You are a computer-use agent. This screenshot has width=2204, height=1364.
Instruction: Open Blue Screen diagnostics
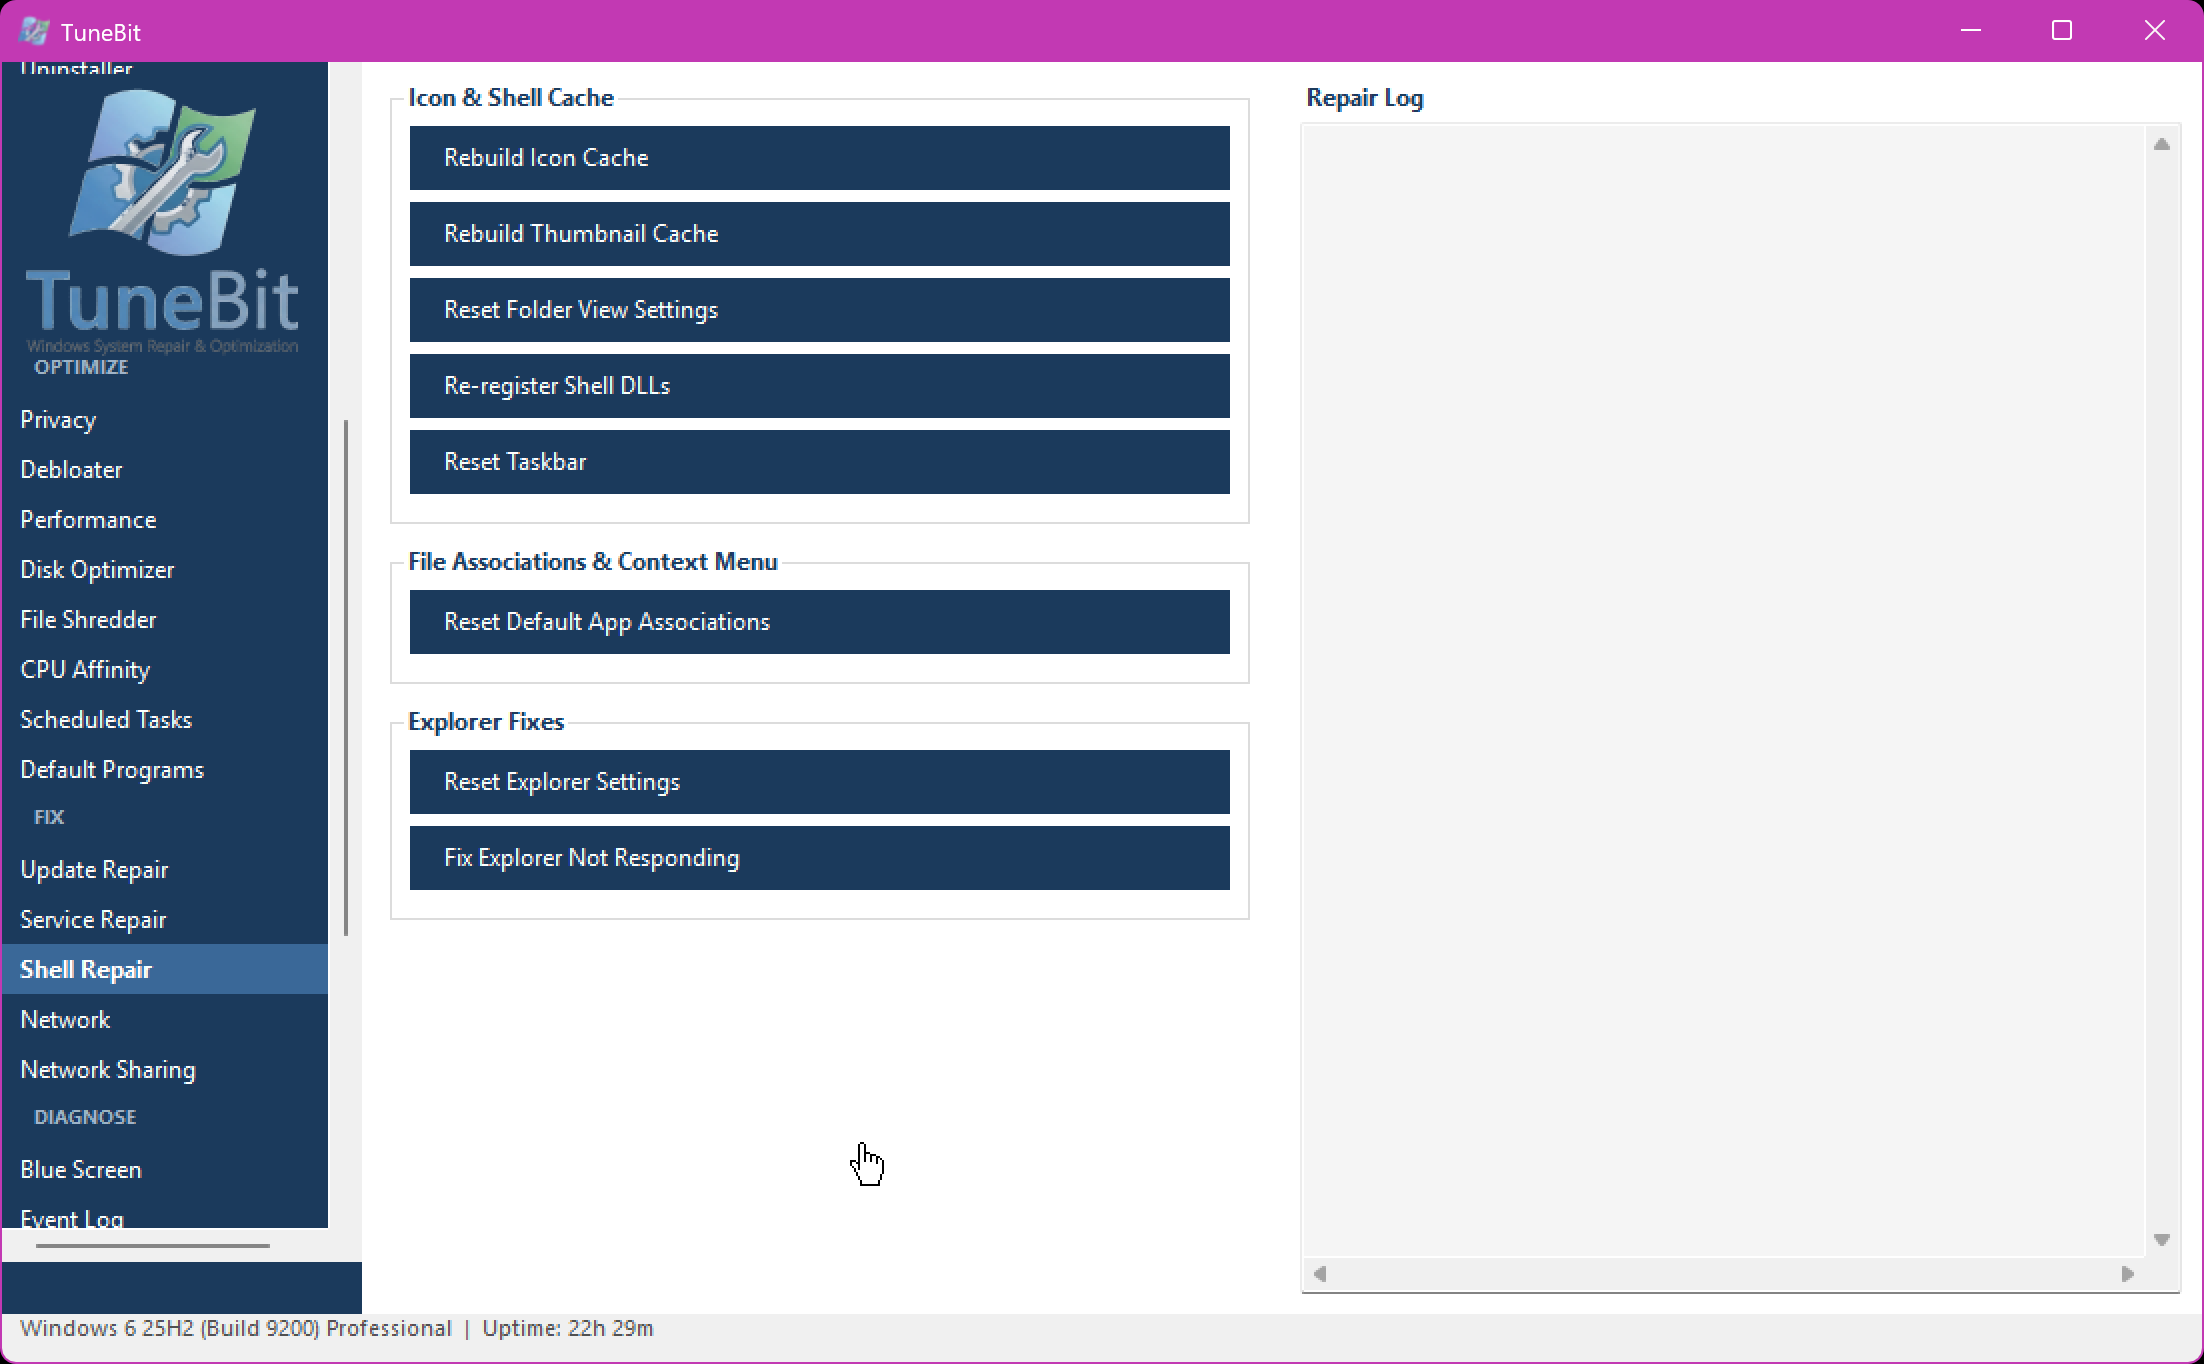(x=165, y=1170)
